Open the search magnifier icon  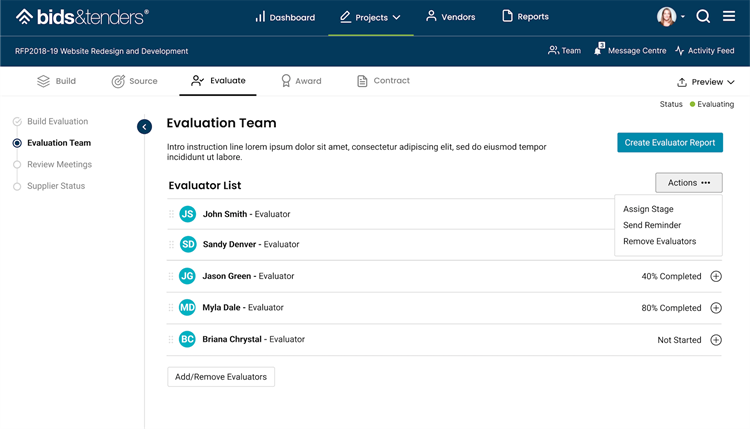703,16
